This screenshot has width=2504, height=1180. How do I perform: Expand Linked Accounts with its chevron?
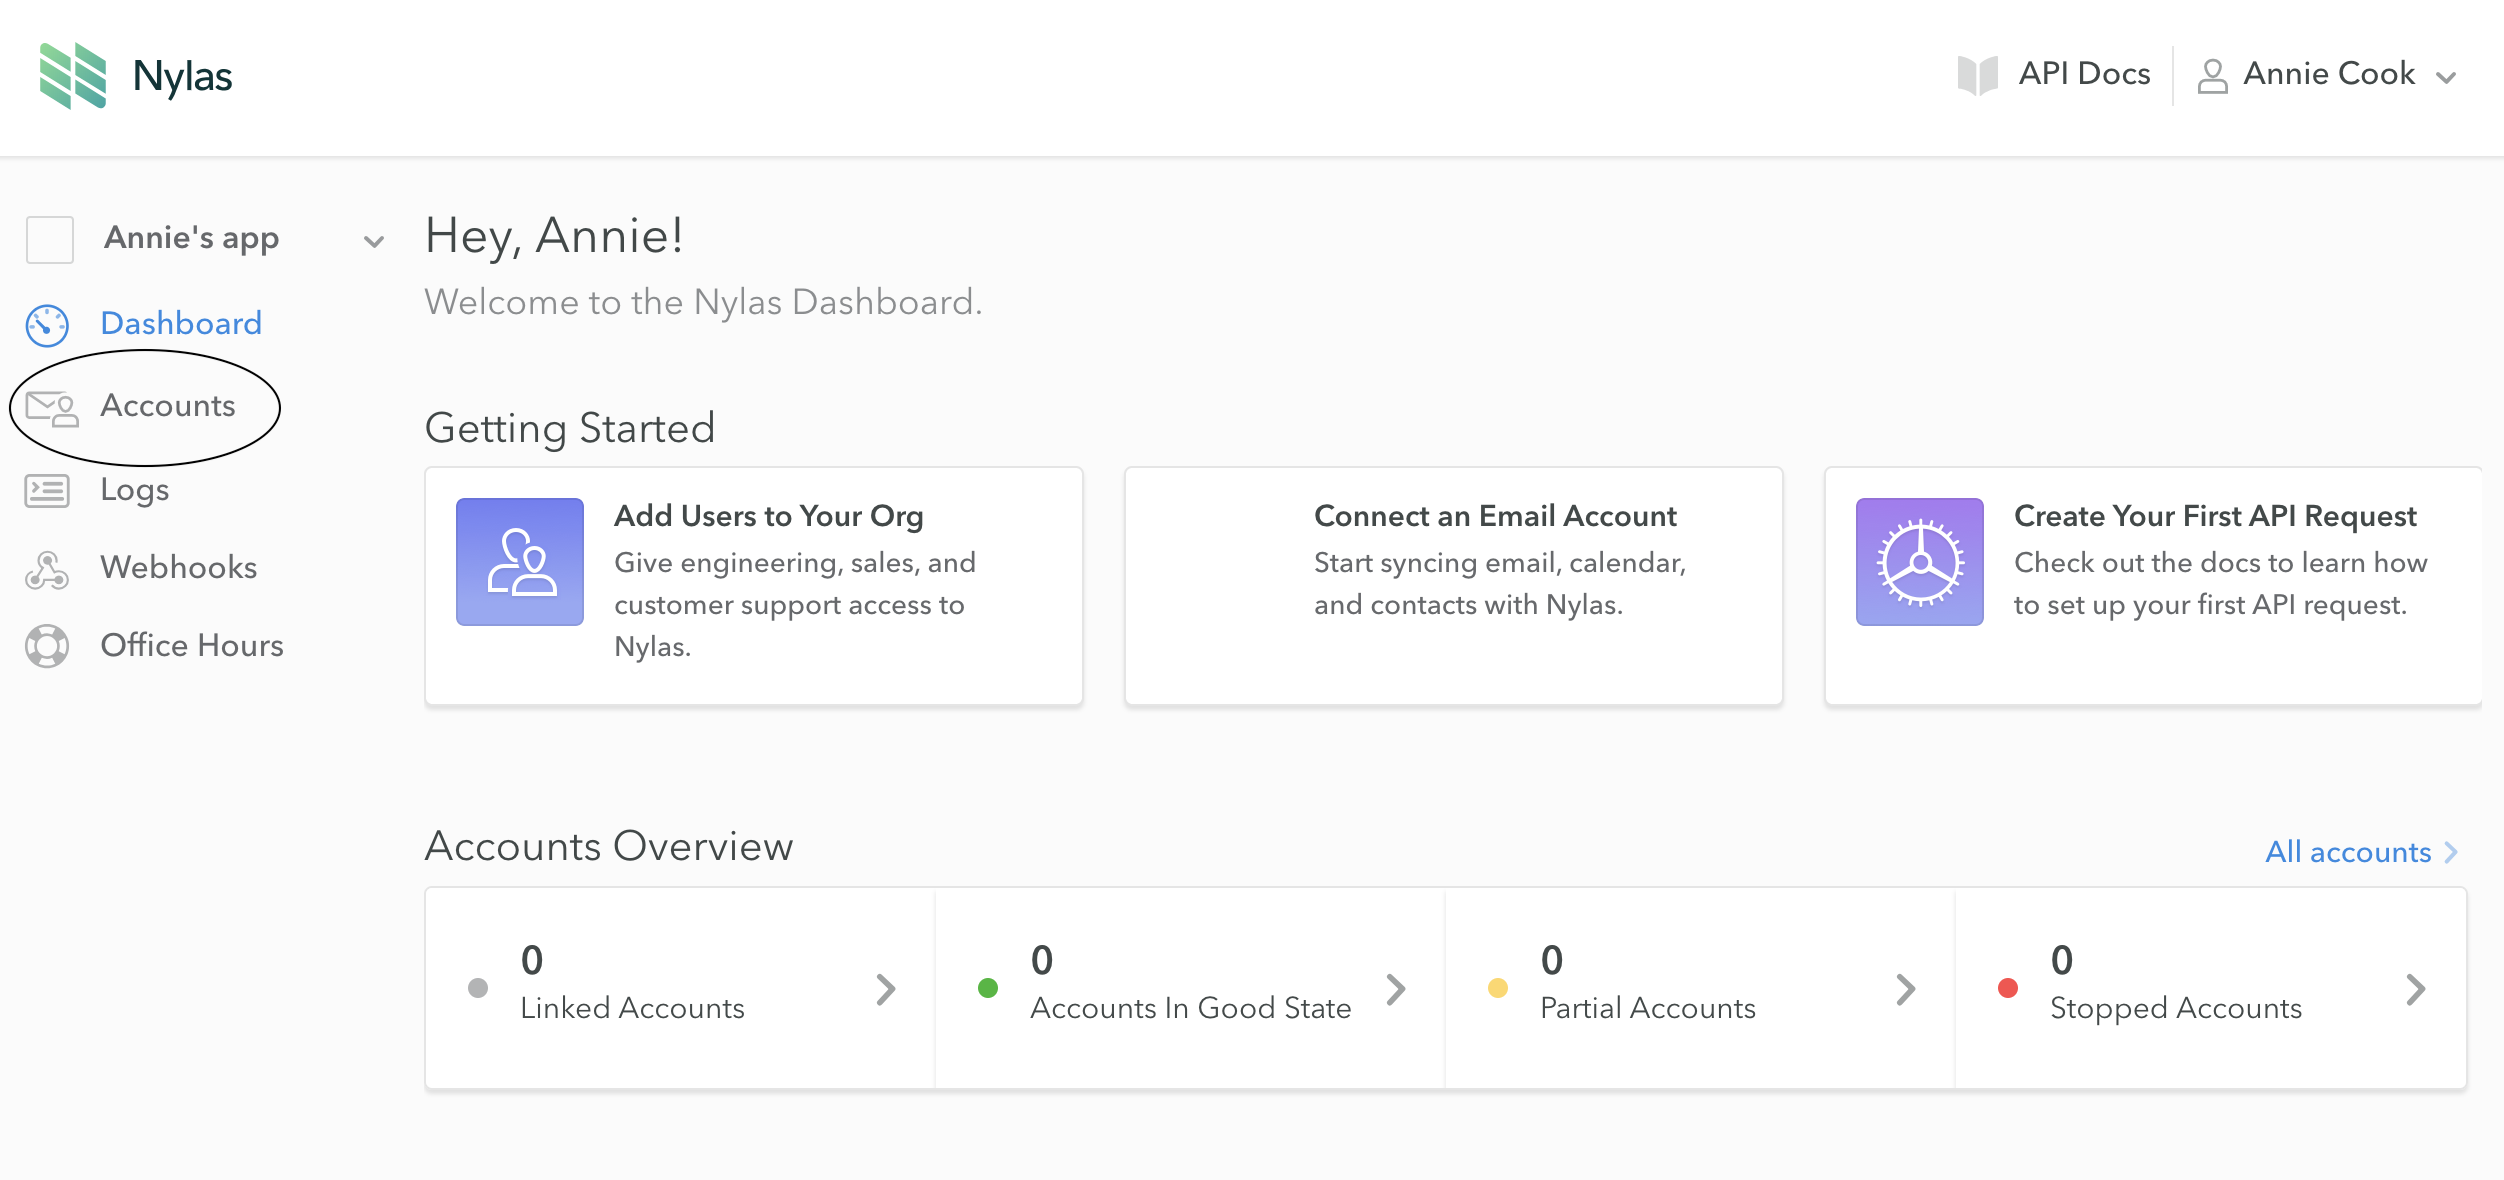click(886, 989)
